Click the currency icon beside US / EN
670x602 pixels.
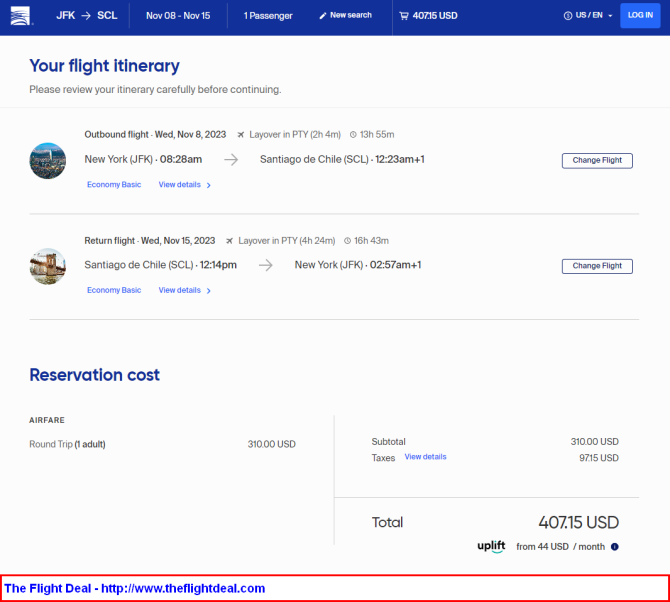[x=567, y=16]
